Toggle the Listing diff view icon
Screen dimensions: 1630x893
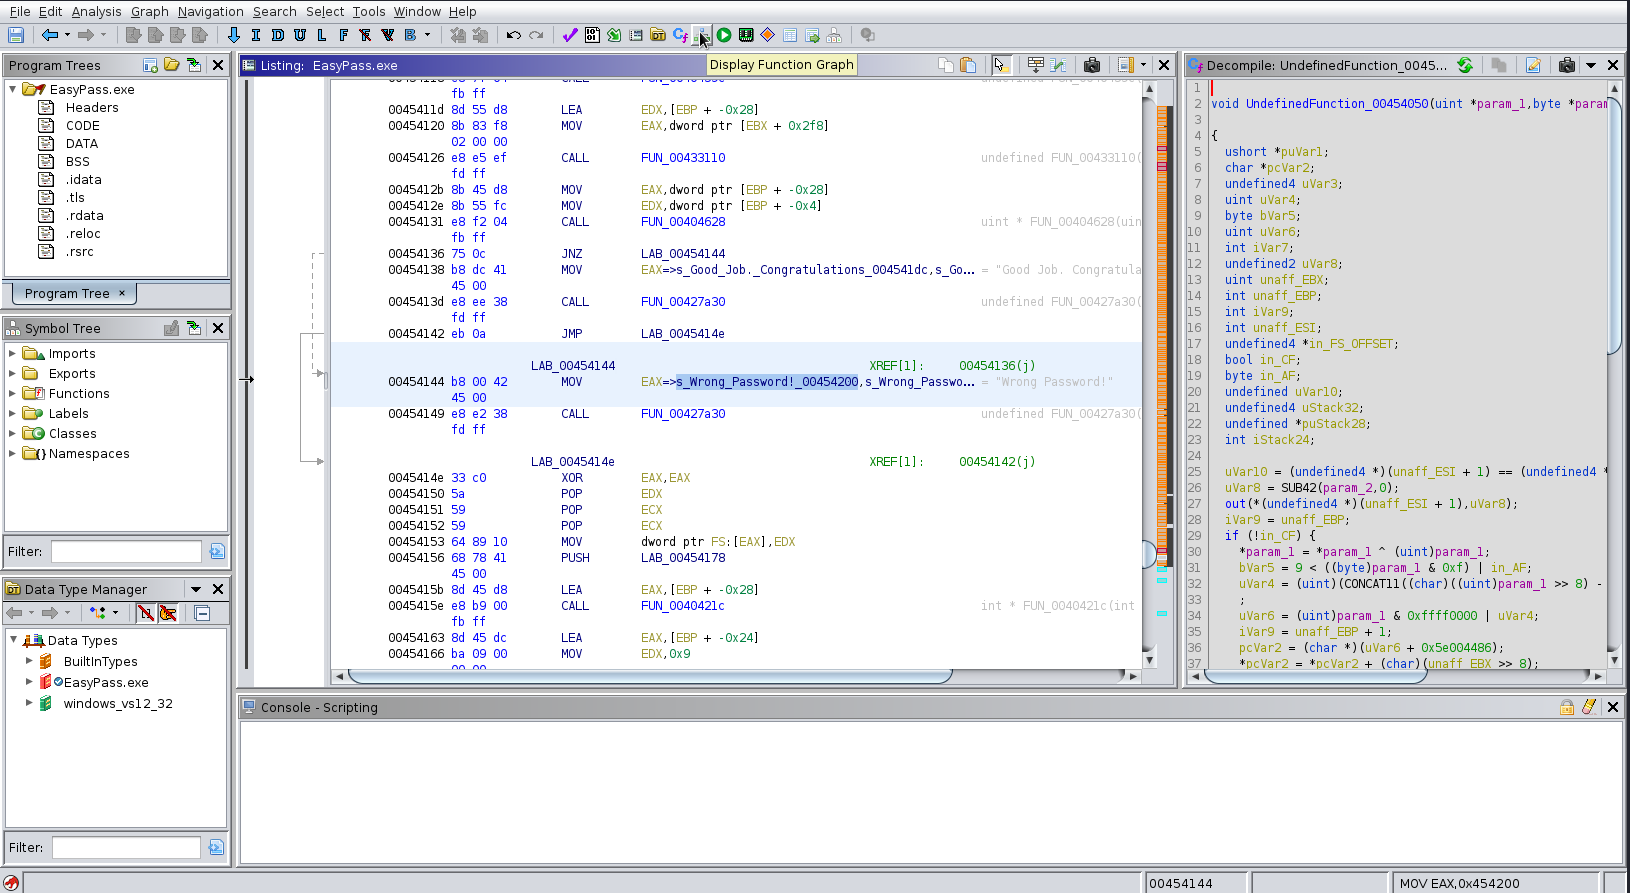point(1058,65)
